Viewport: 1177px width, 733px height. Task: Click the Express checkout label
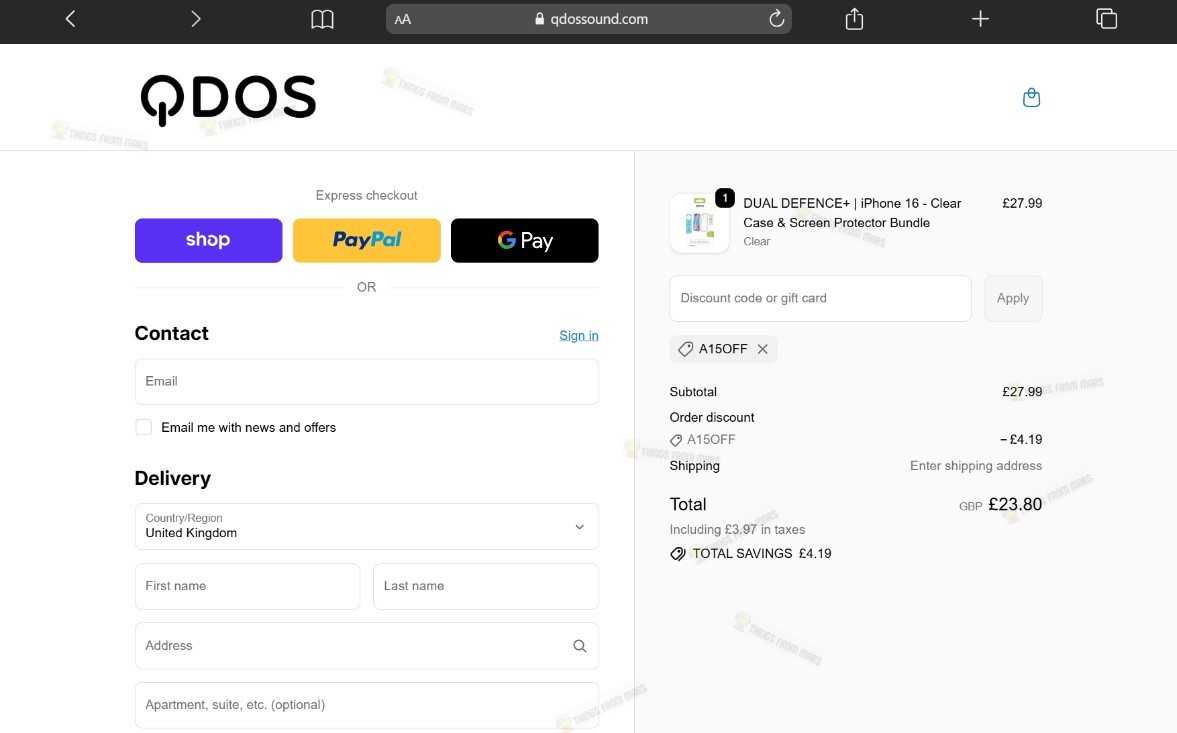pyautogui.click(x=366, y=195)
